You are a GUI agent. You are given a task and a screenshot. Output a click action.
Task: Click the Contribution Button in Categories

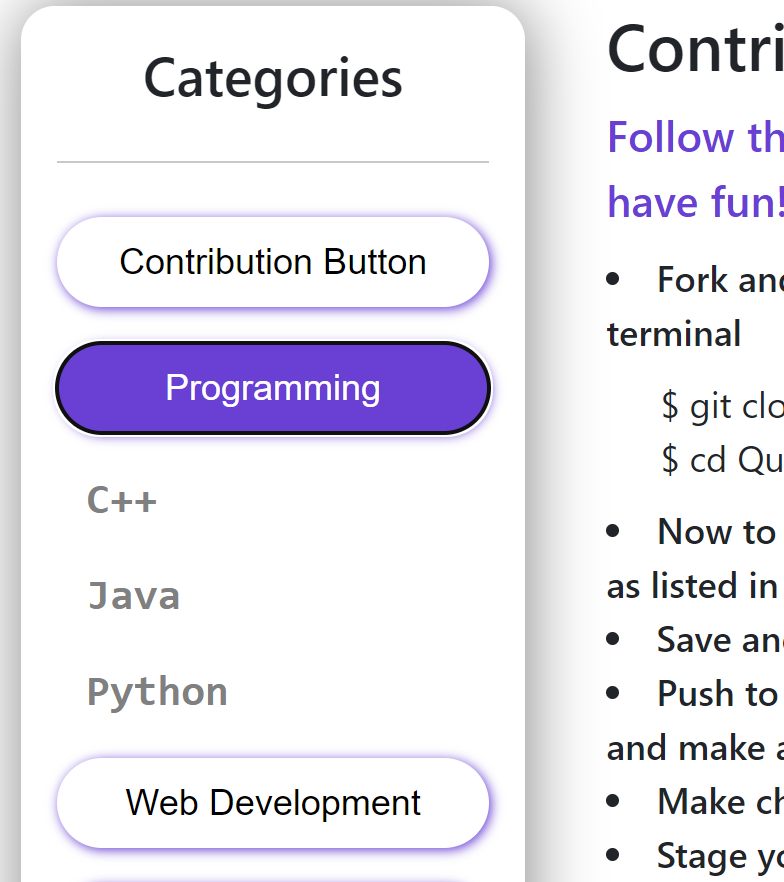[x=272, y=262]
